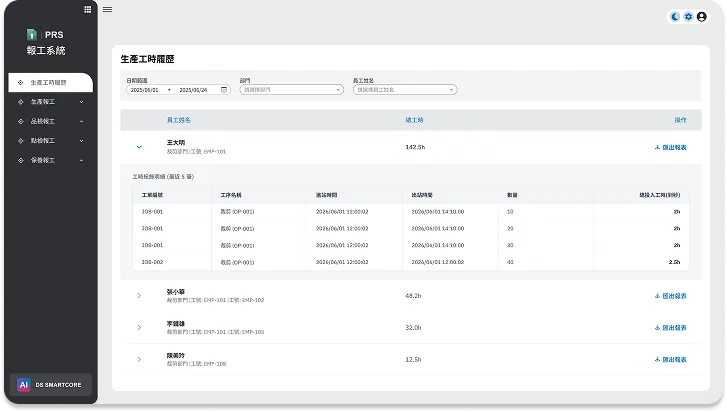727x412 pixels.
Task: Open 生產工時履歷 sidebar menu item
Action: pos(51,82)
